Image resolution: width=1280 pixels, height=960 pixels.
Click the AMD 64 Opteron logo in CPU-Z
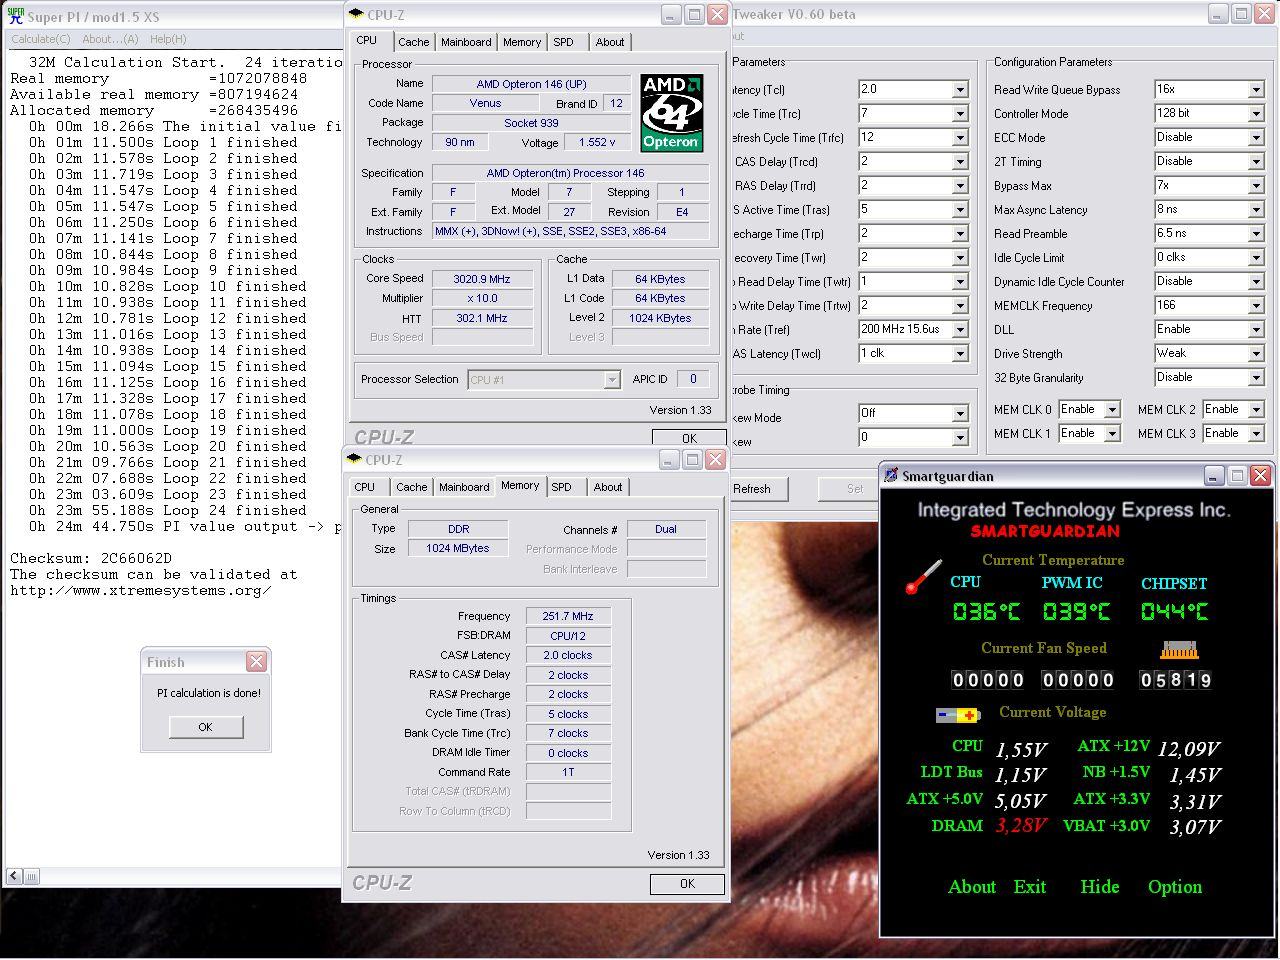[x=671, y=113]
